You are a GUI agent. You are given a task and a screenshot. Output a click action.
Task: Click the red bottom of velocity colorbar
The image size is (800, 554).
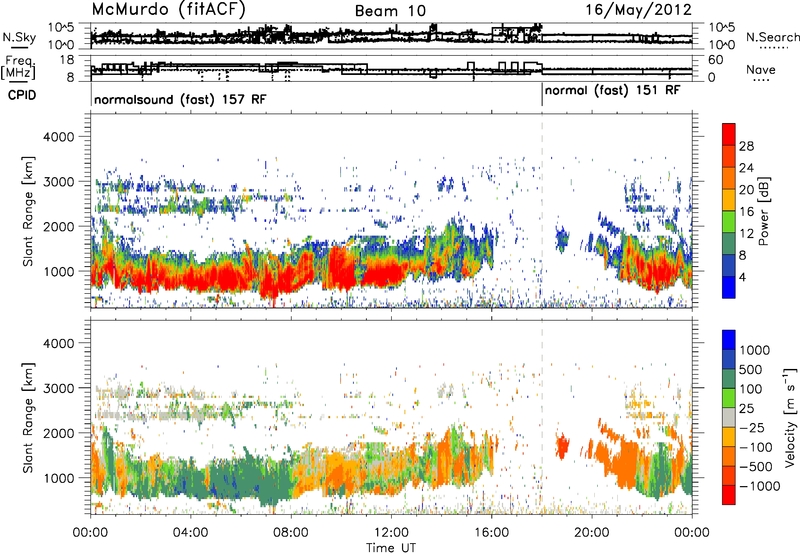(729, 495)
